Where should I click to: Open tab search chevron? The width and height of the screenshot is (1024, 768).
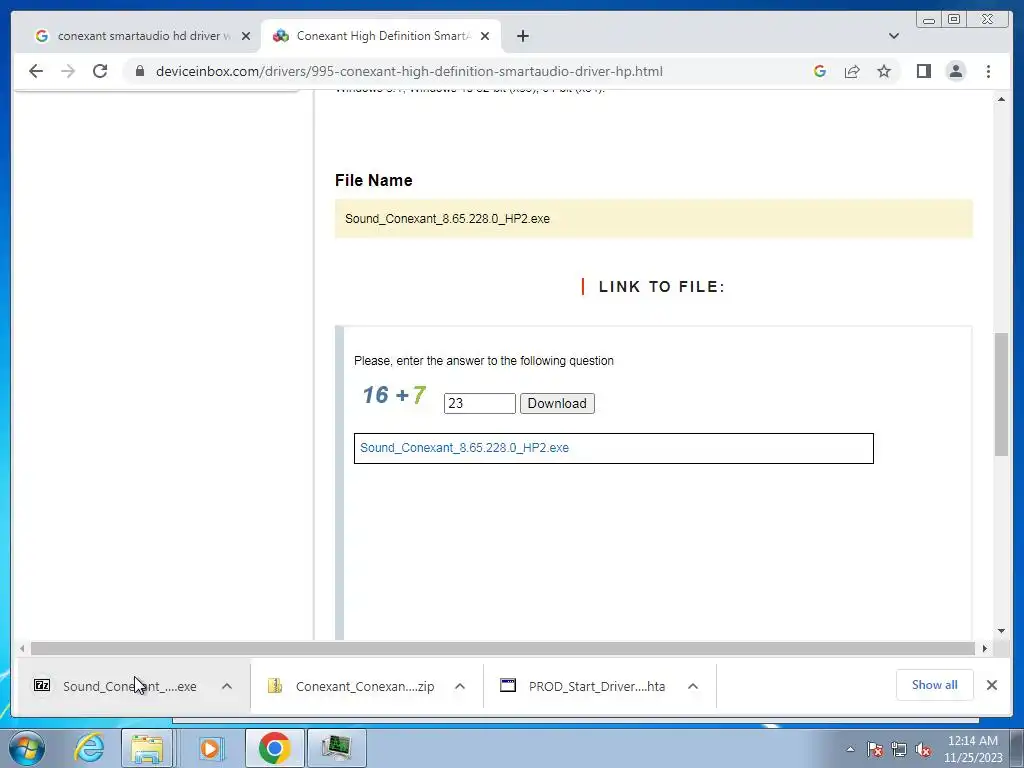point(894,36)
